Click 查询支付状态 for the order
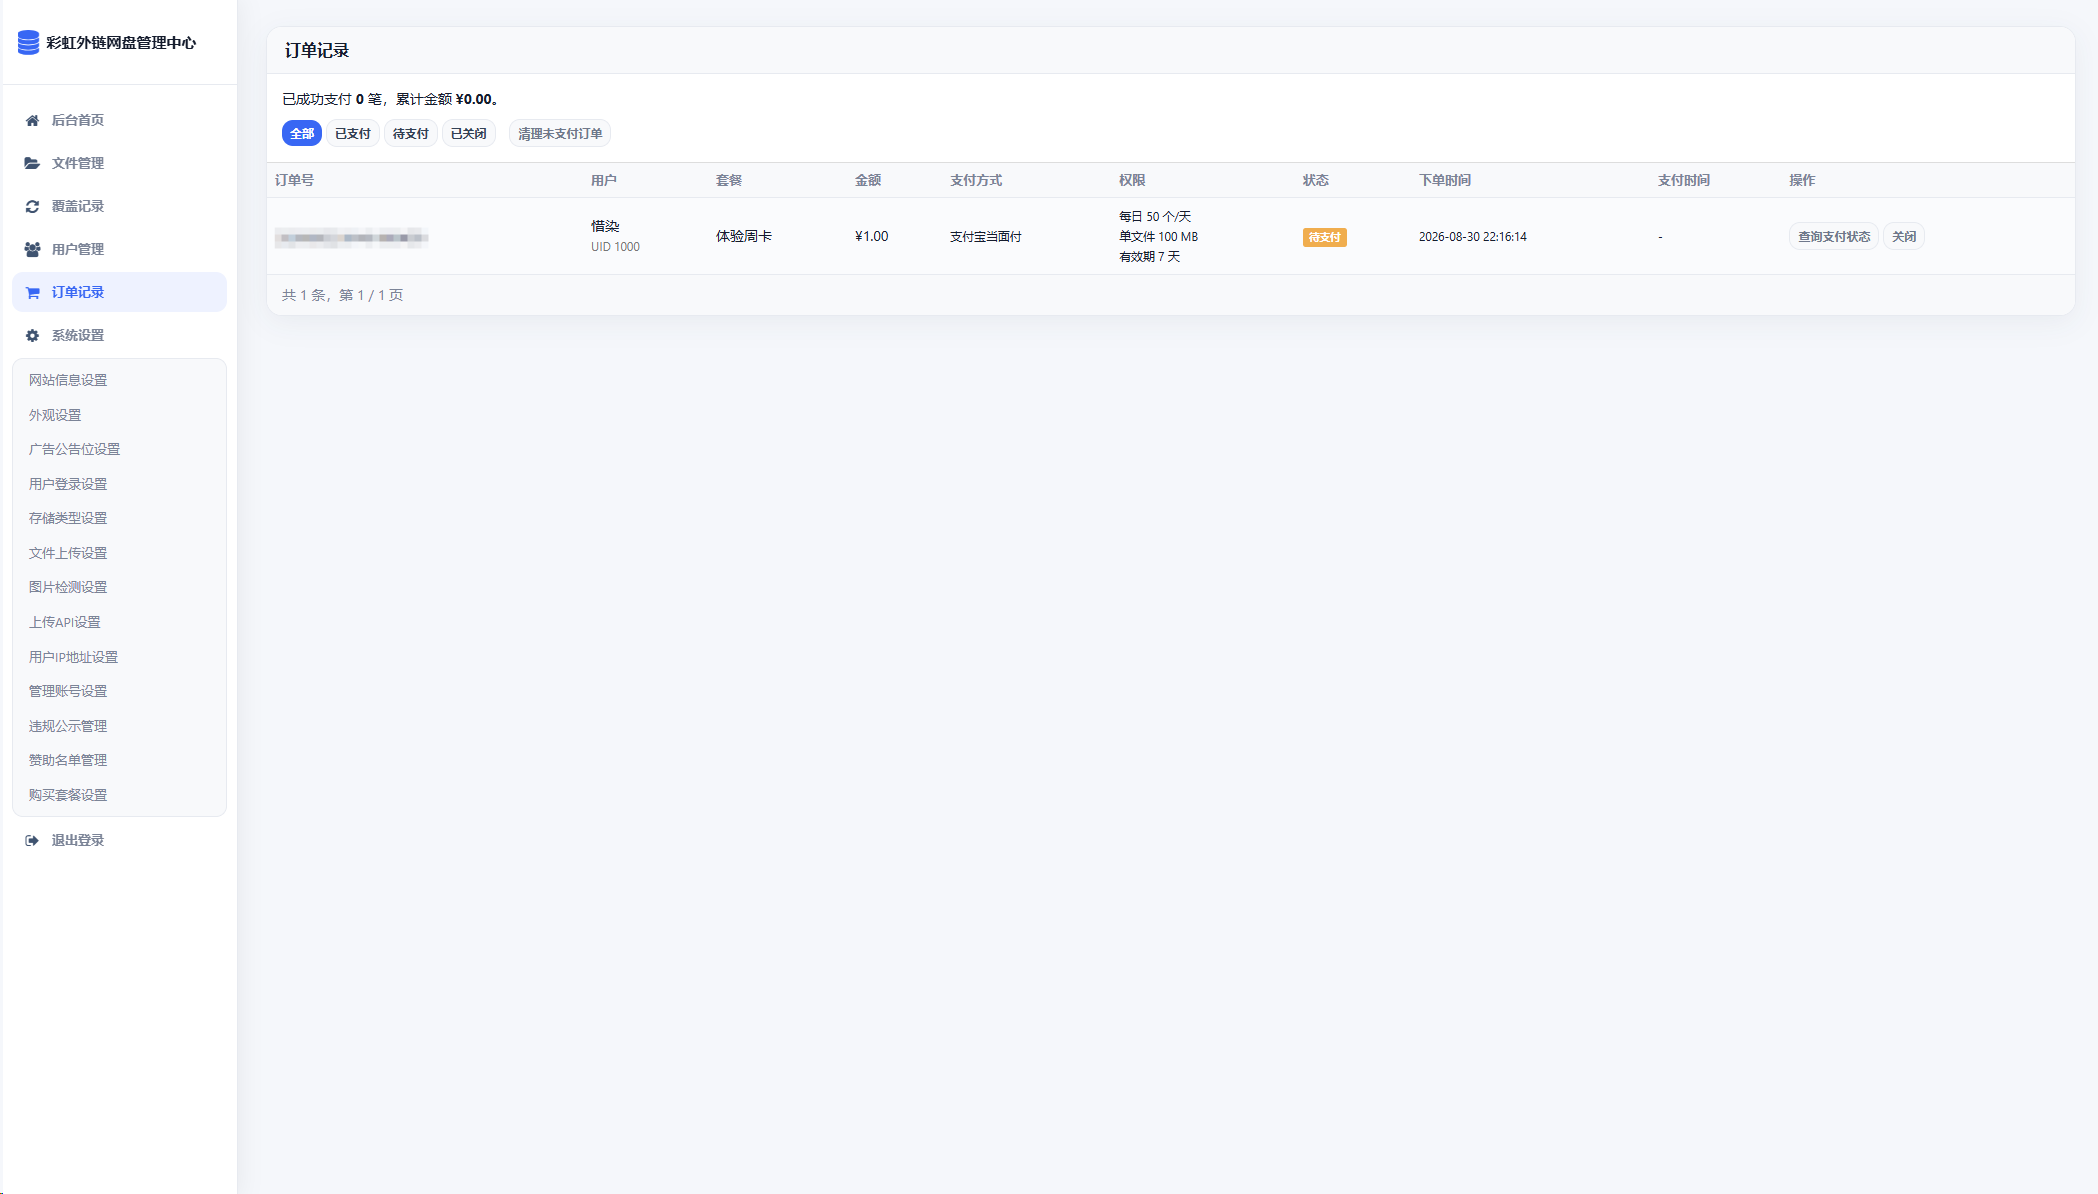 point(1834,236)
